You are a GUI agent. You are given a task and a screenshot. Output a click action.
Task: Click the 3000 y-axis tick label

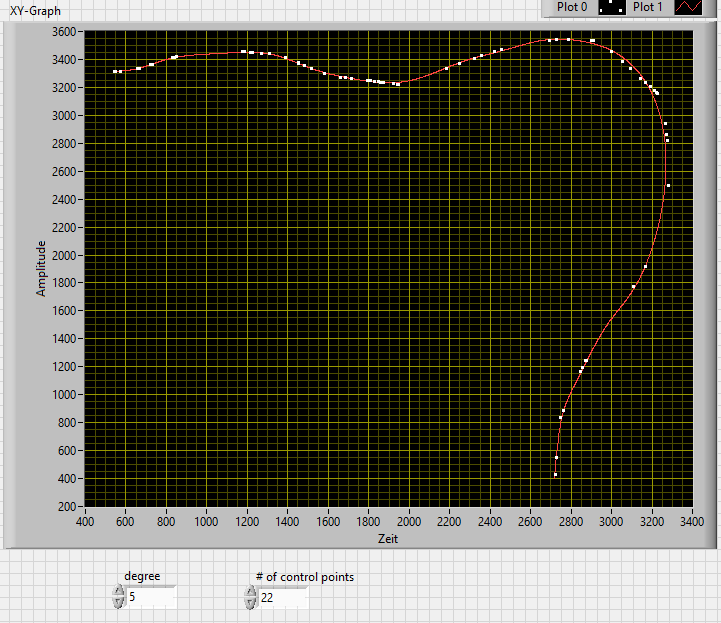pyautogui.click(x=64, y=115)
